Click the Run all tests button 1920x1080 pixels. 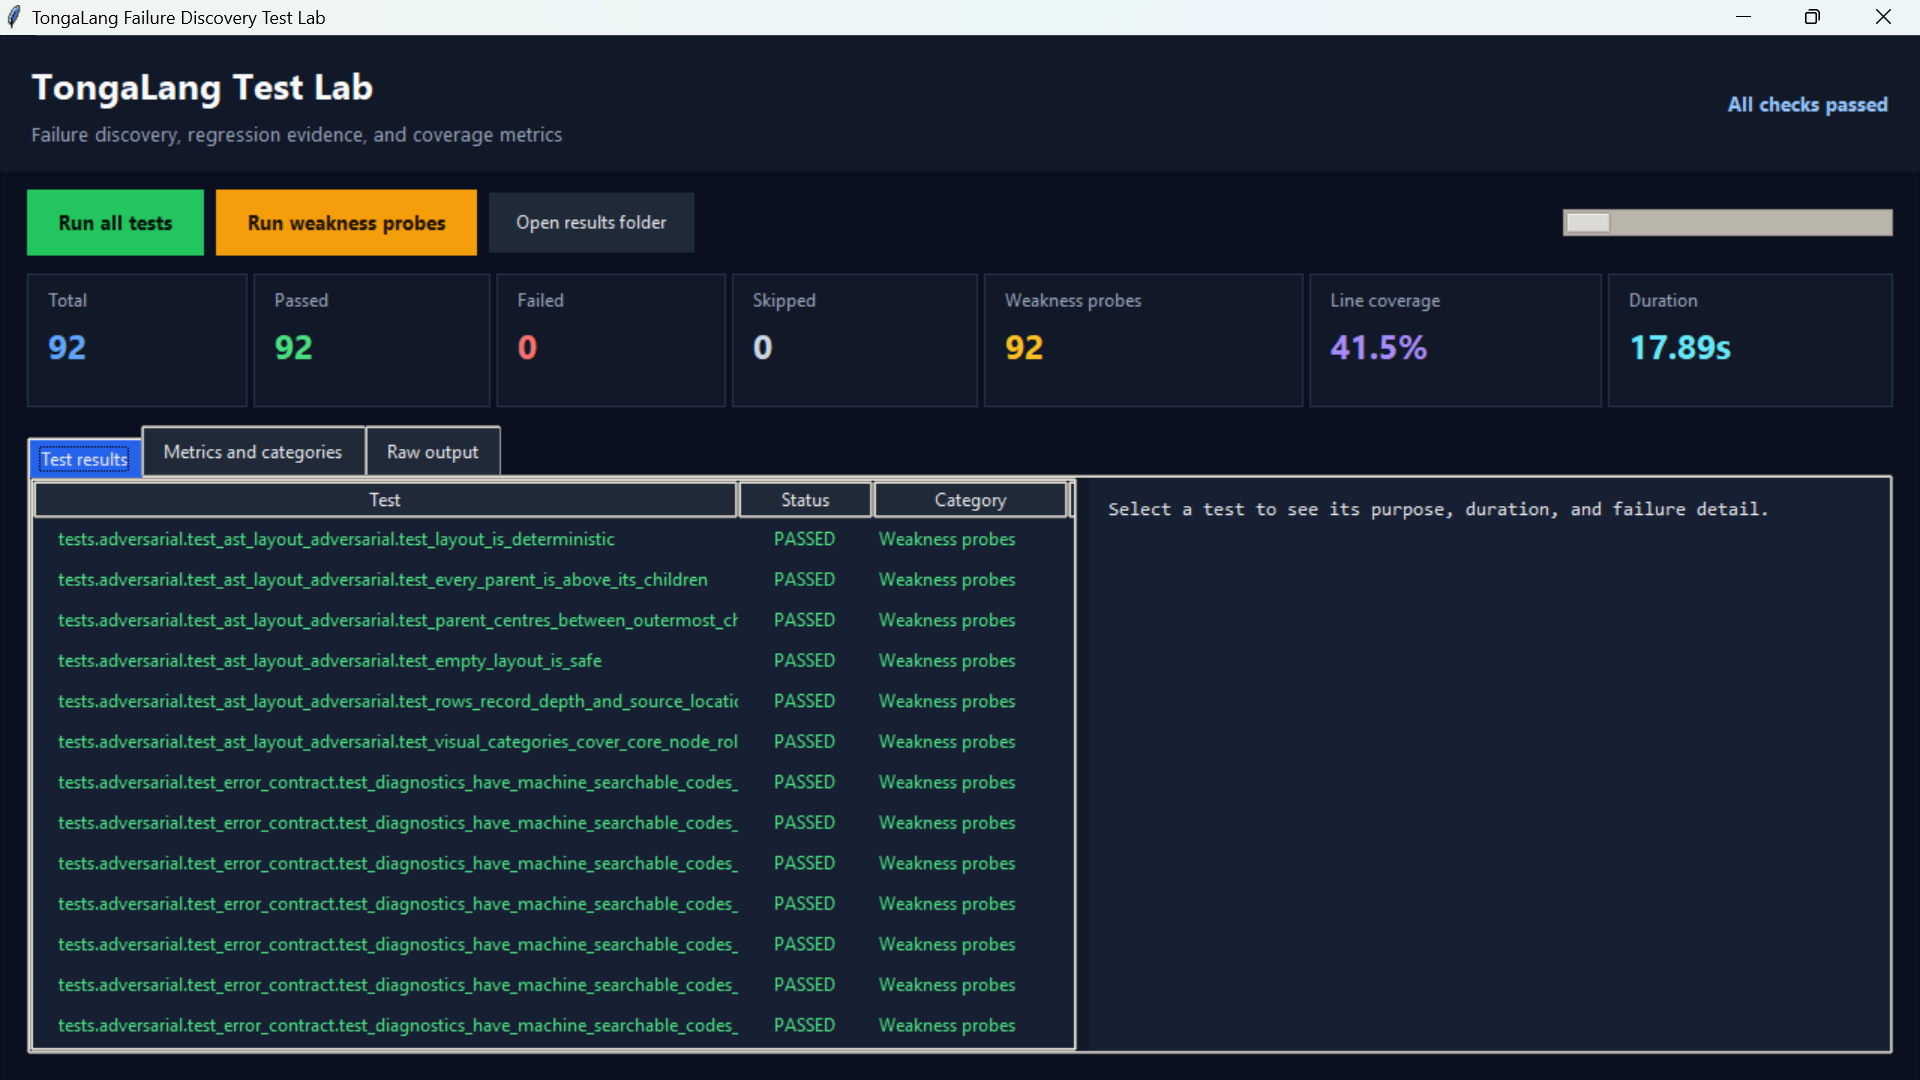point(115,222)
